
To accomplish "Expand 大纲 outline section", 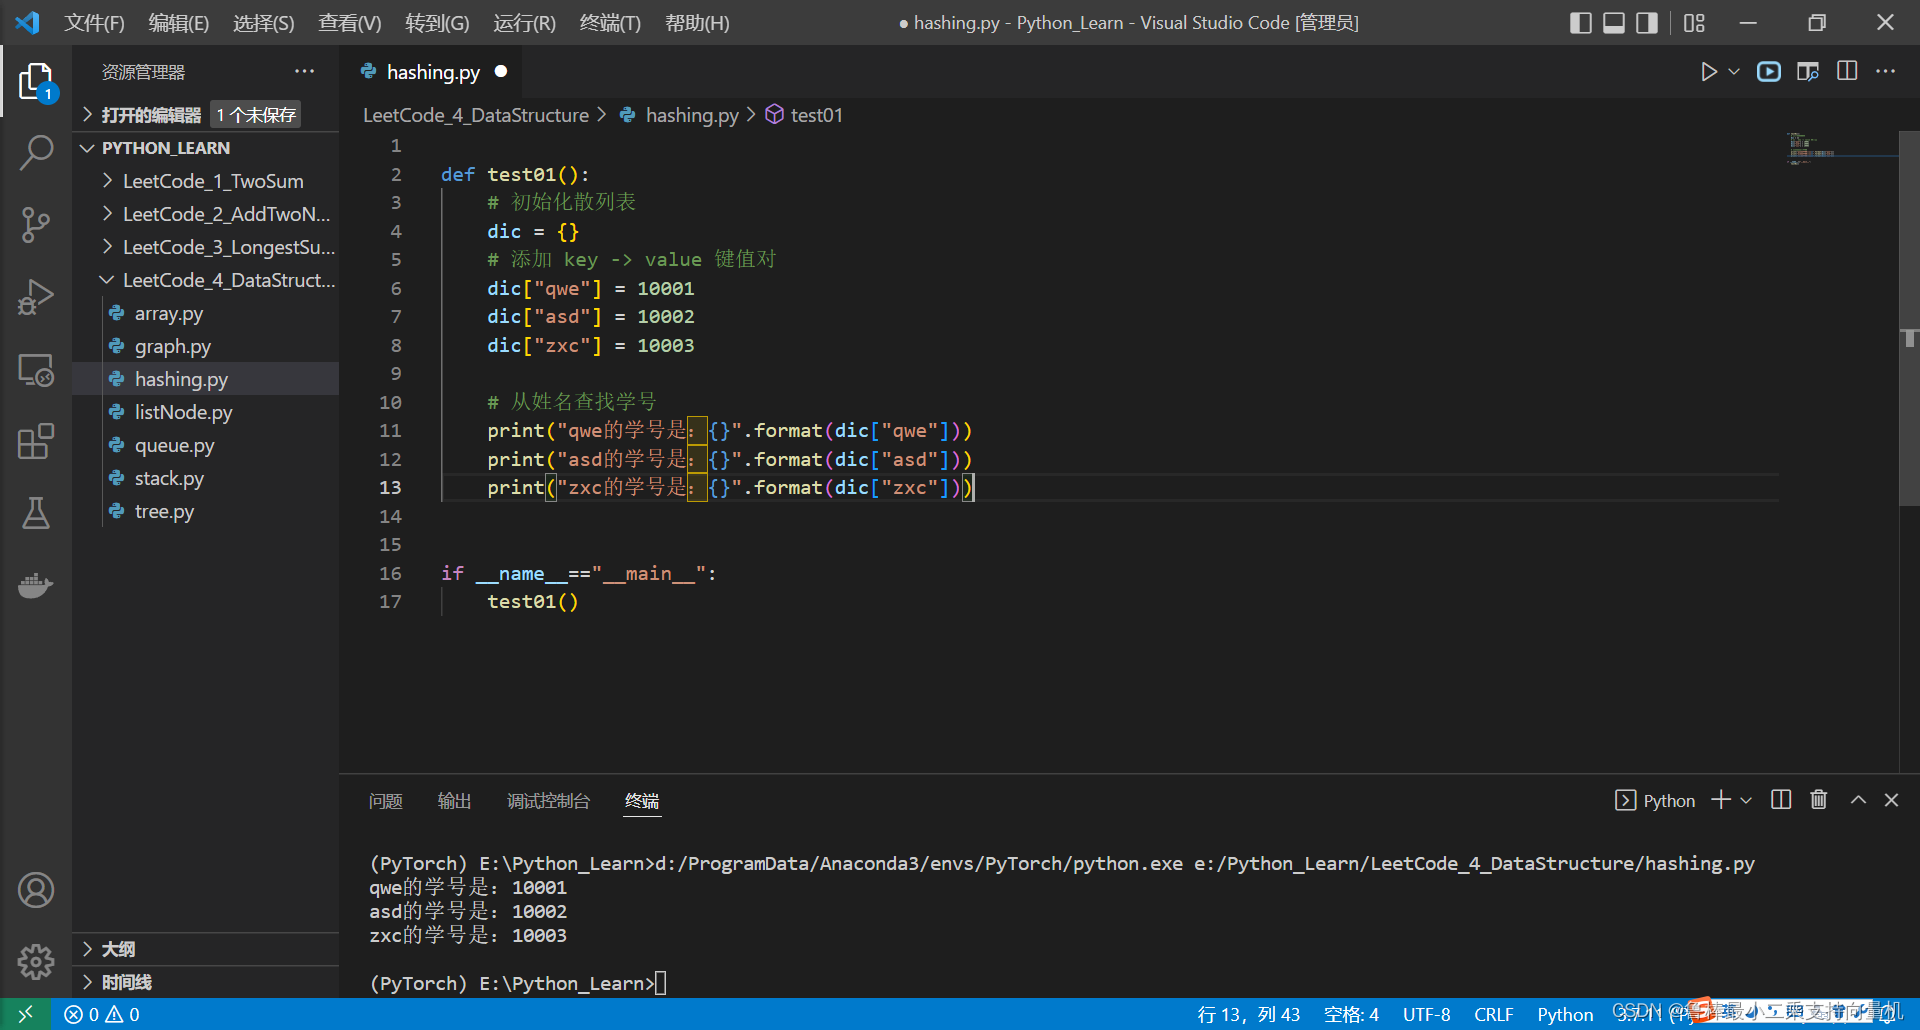I will pos(205,949).
